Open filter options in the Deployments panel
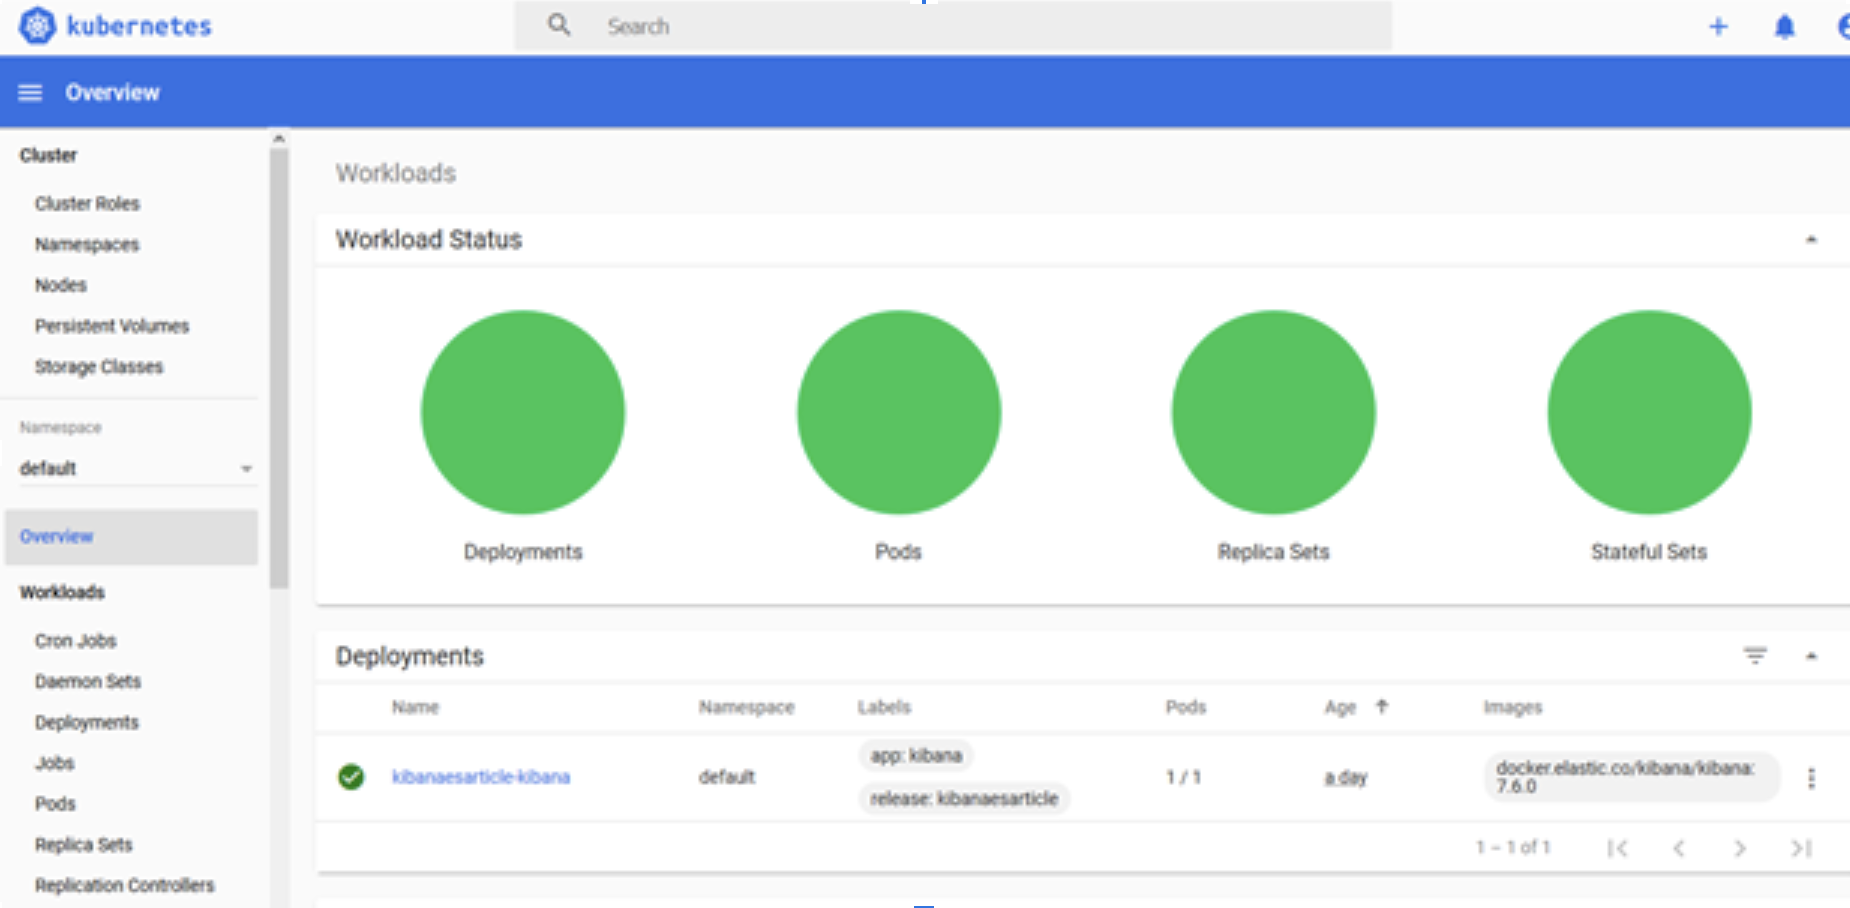Screen dimensions: 1850x908 (1756, 656)
